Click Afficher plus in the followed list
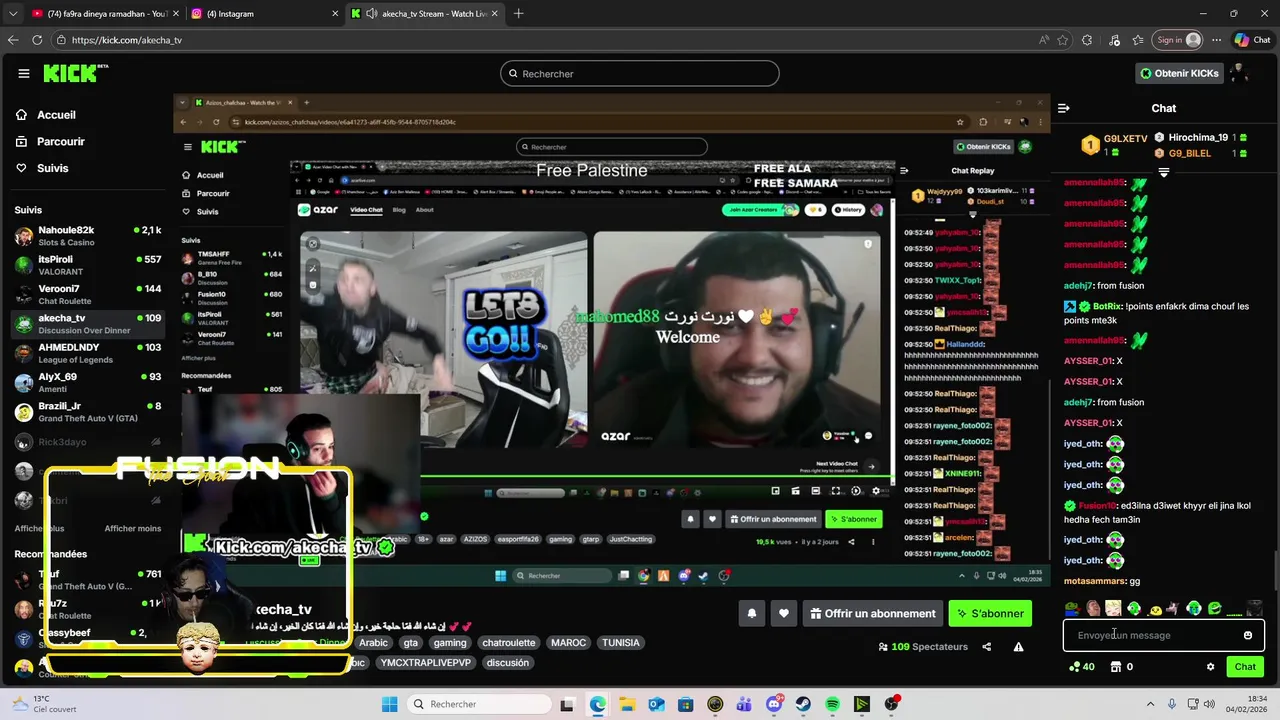The image size is (1280, 720). click(39, 529)
